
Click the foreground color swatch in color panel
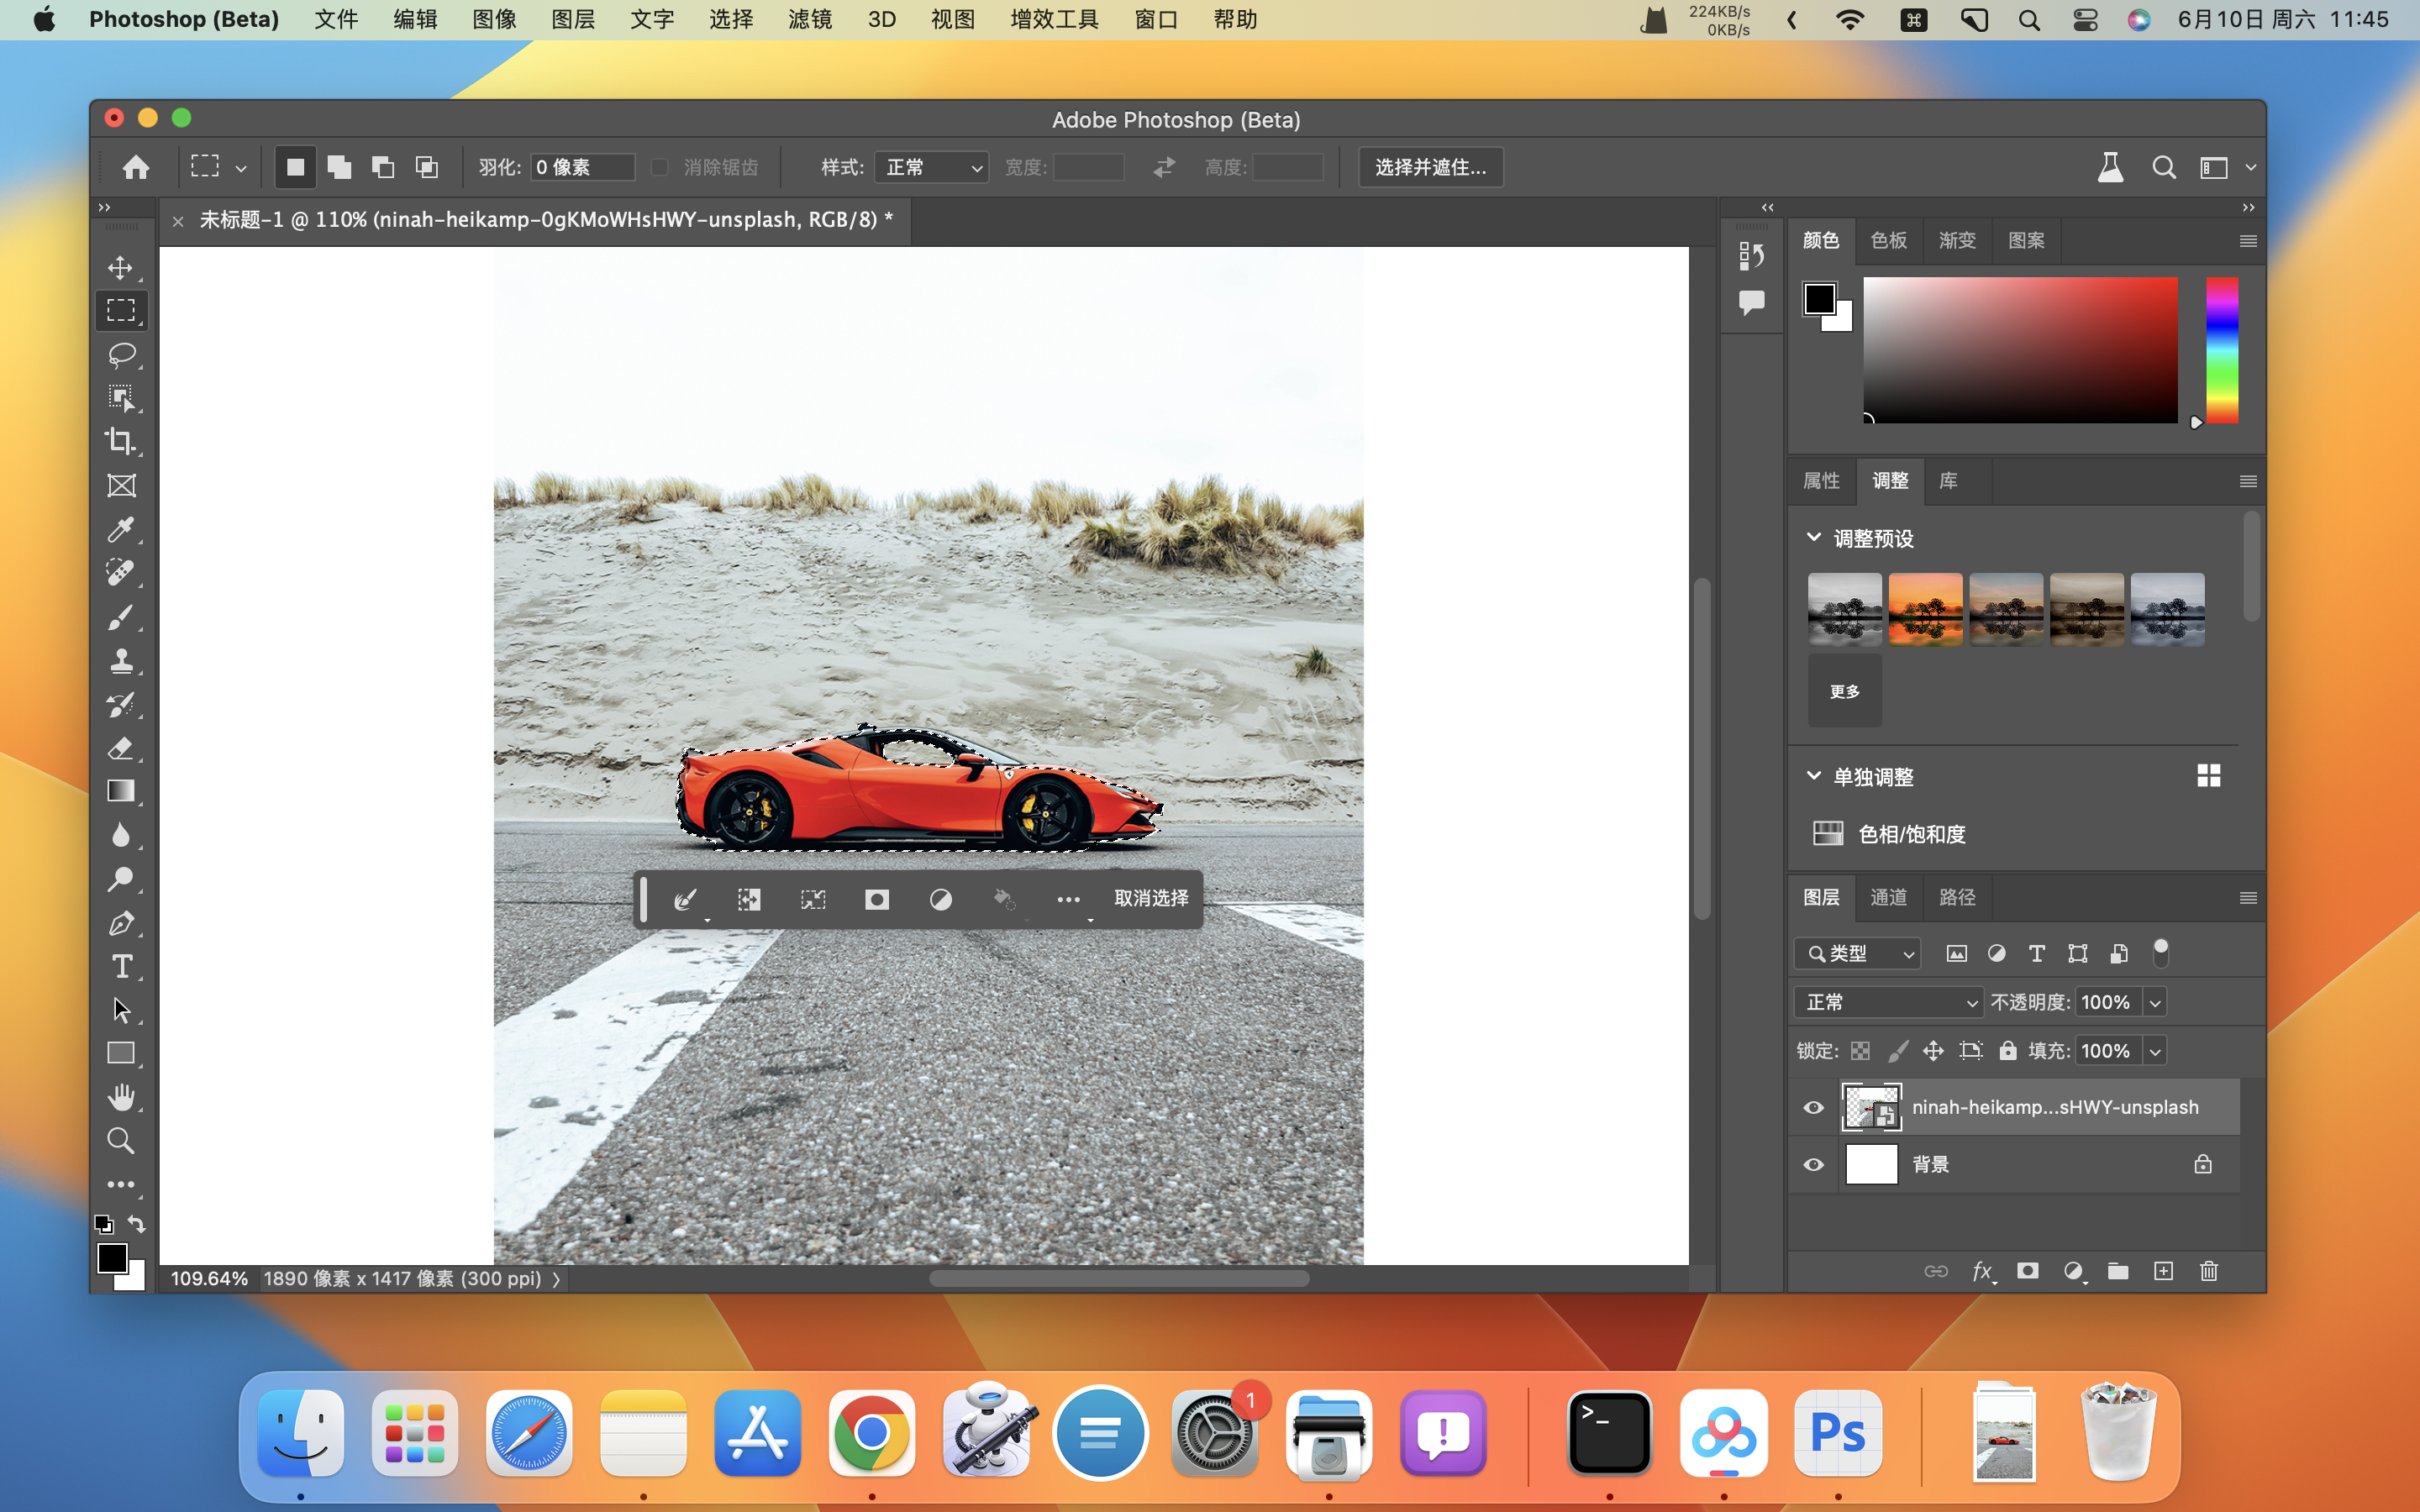click(x=1819, y=298)
